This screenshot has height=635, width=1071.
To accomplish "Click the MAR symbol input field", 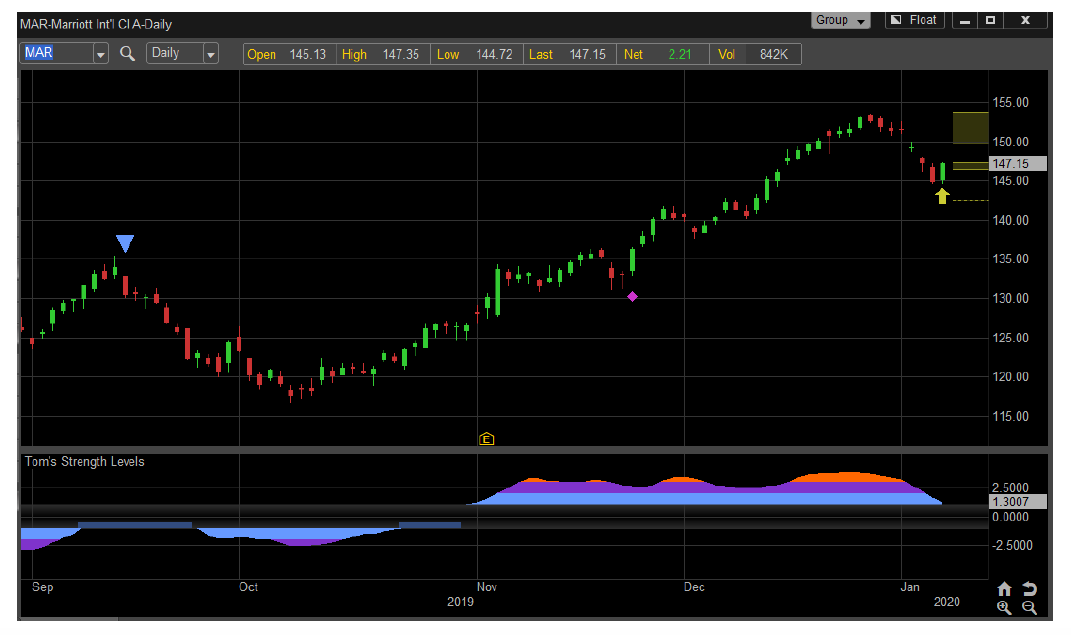I will 57,53.
